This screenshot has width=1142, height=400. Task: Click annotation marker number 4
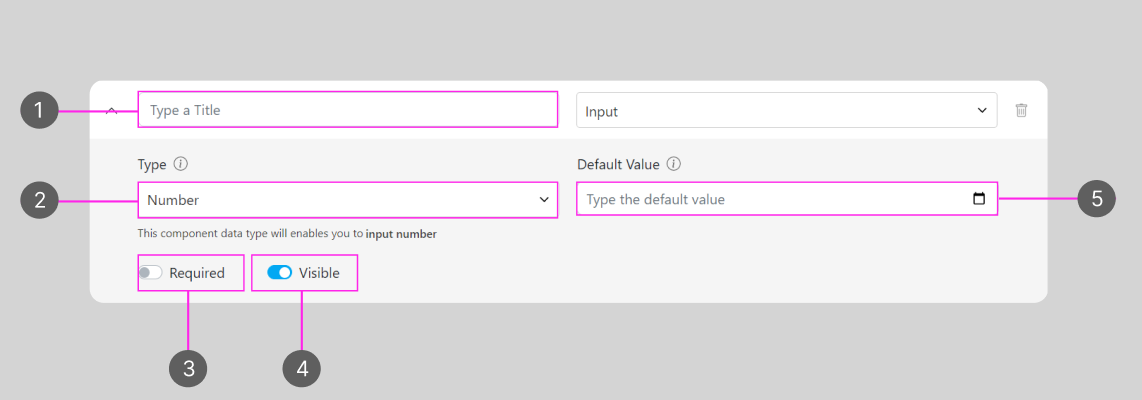click(302, 369)
